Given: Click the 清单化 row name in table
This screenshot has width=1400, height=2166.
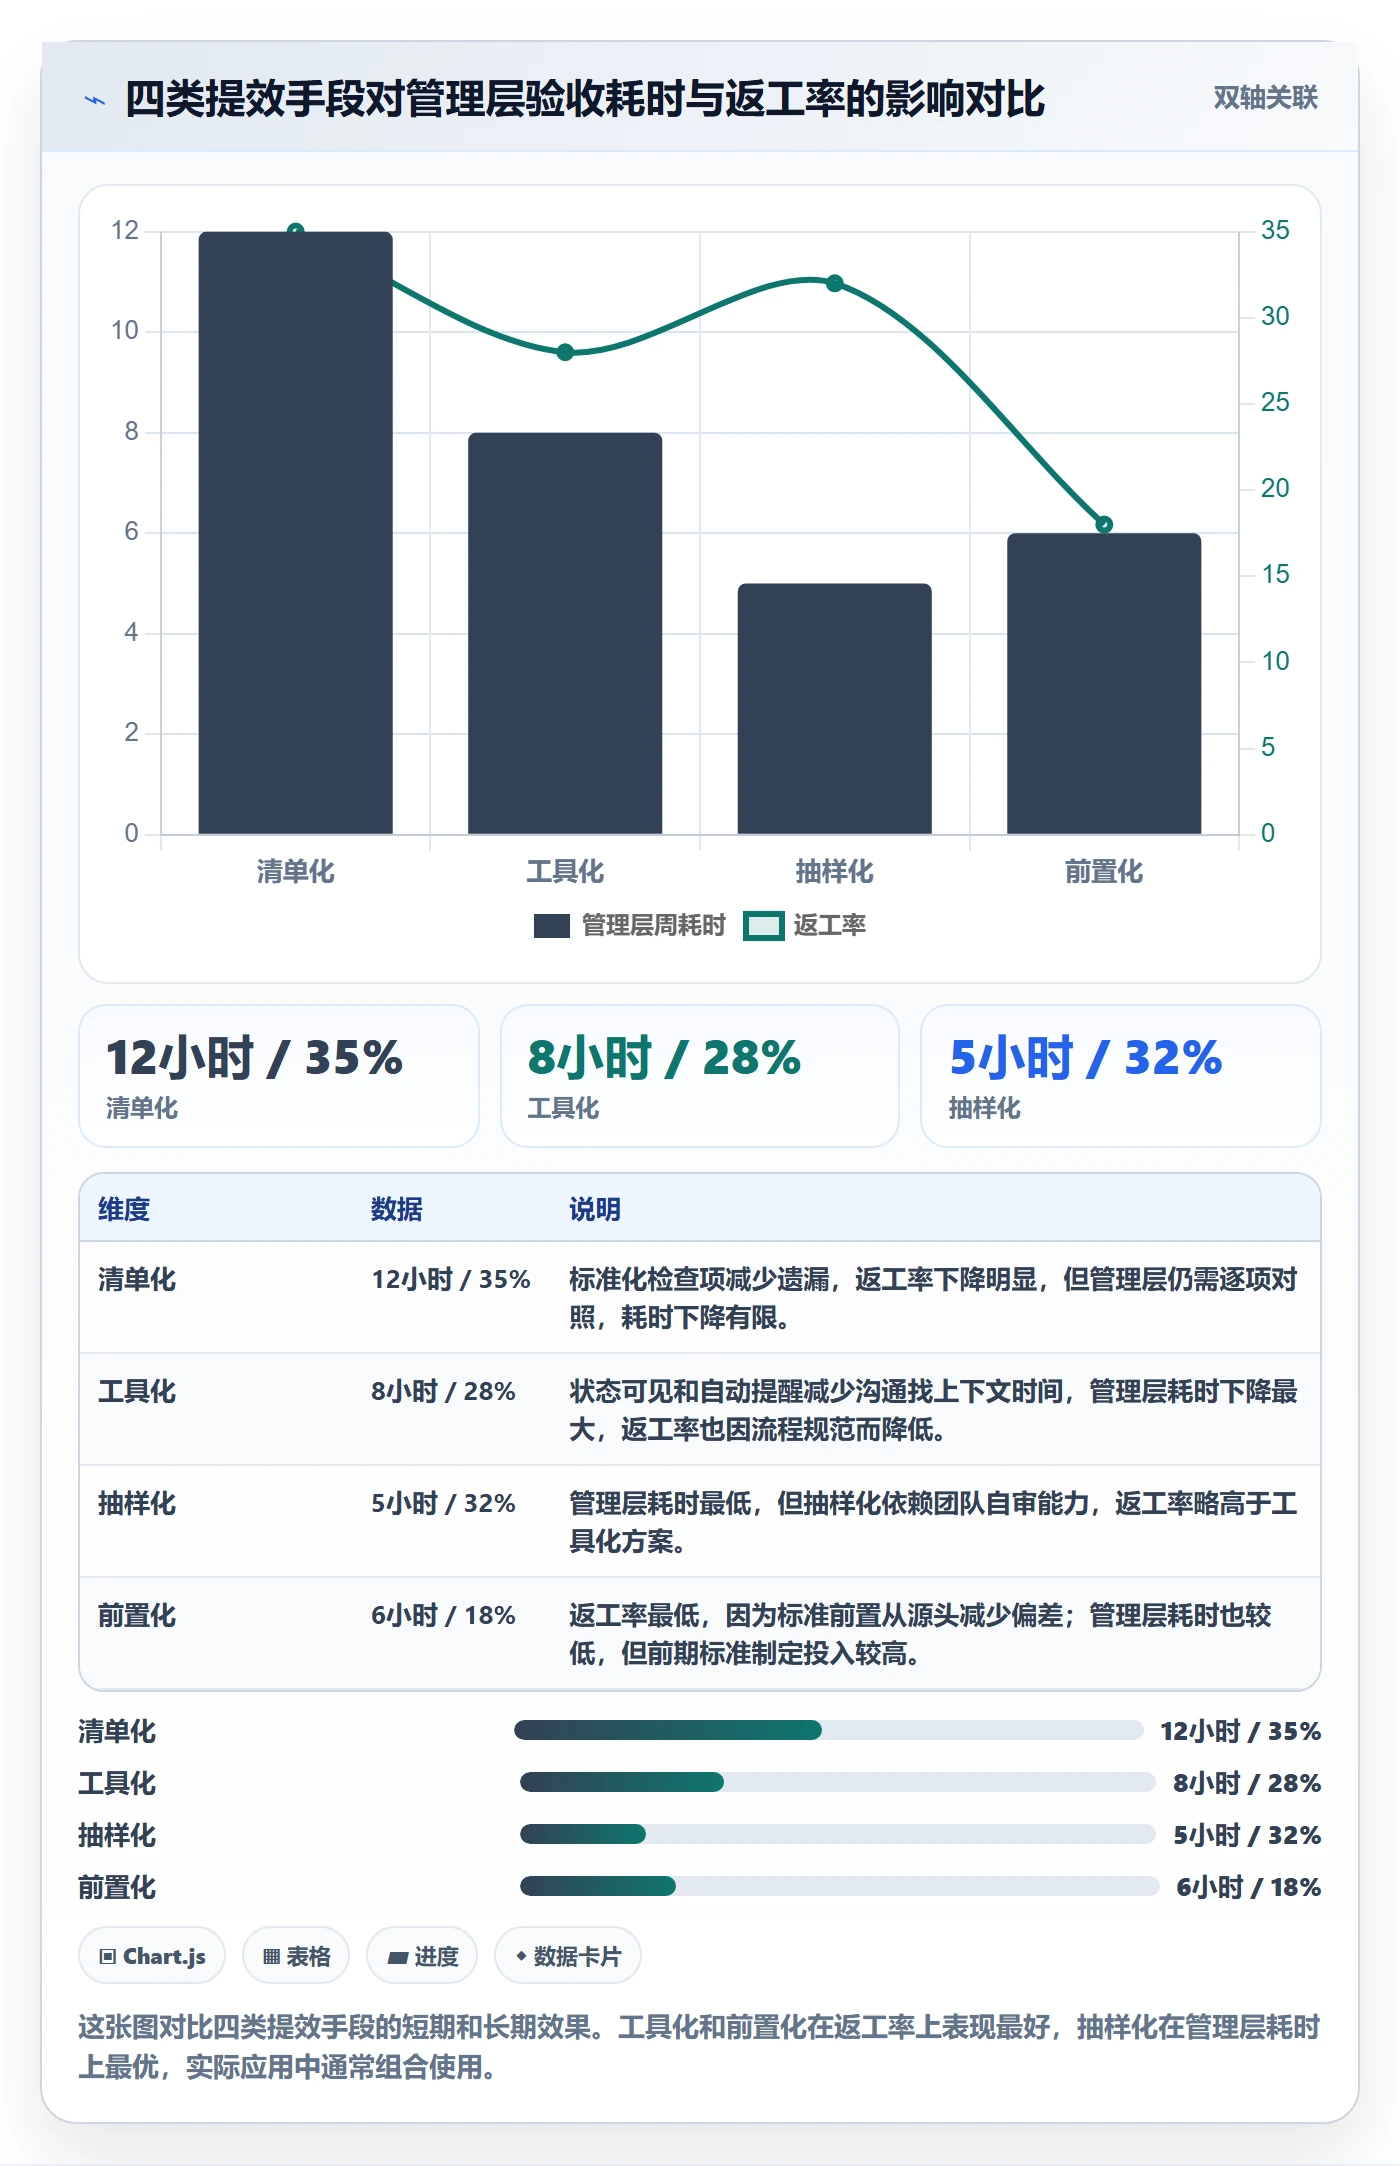Looking at the screenshot, I should tap(137, 1279).
